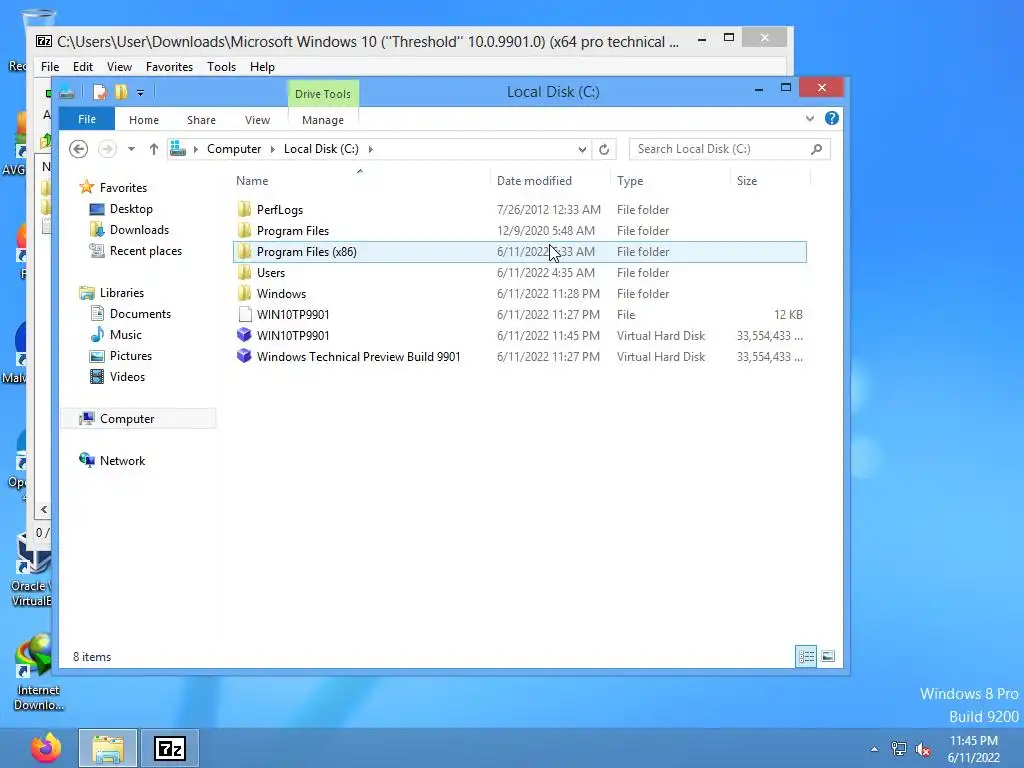This screenshot has width=1024, height=768.
Task: Expand the arrow after Computer in the breadcrumb
Action: 272,149
